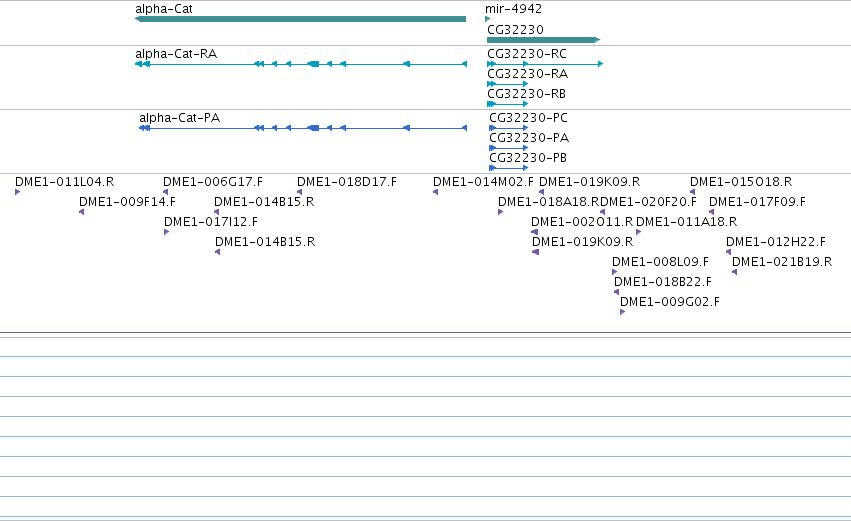Select the DME1-002O11.R label
Screen dimensions: 851x521
582,222
